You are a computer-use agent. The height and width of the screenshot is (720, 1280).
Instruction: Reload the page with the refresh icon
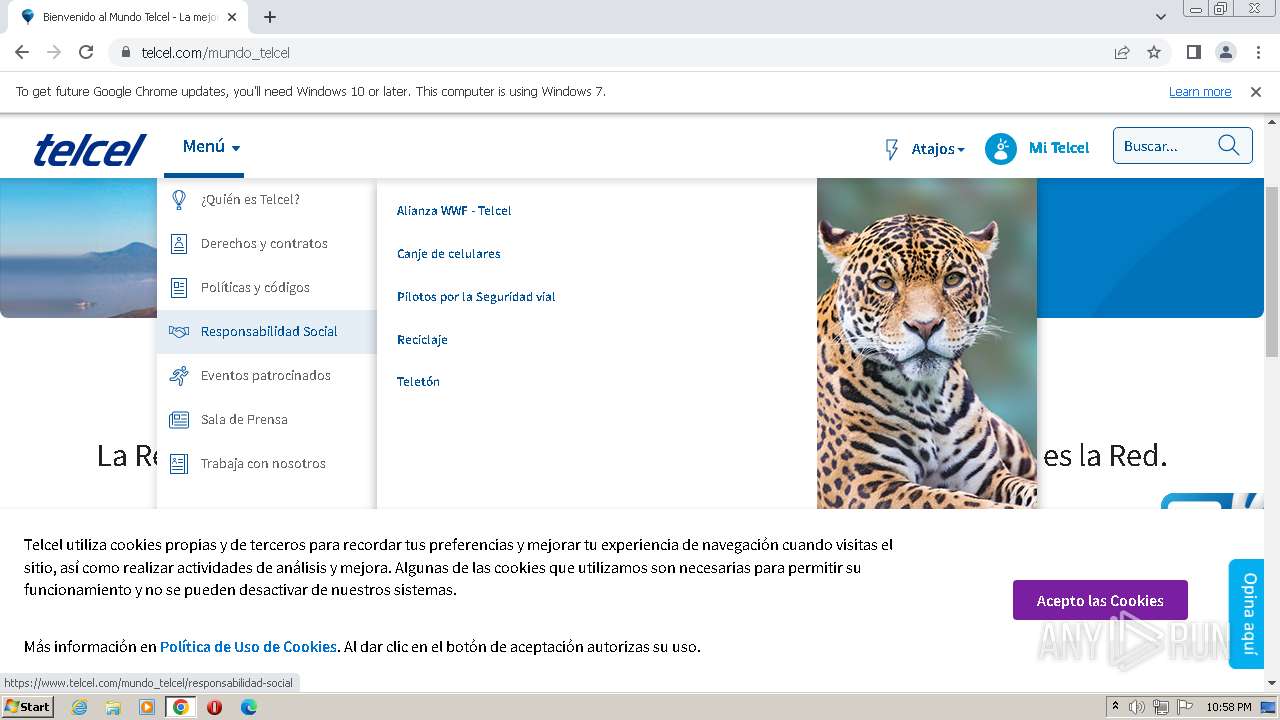[x=86, y=52]
